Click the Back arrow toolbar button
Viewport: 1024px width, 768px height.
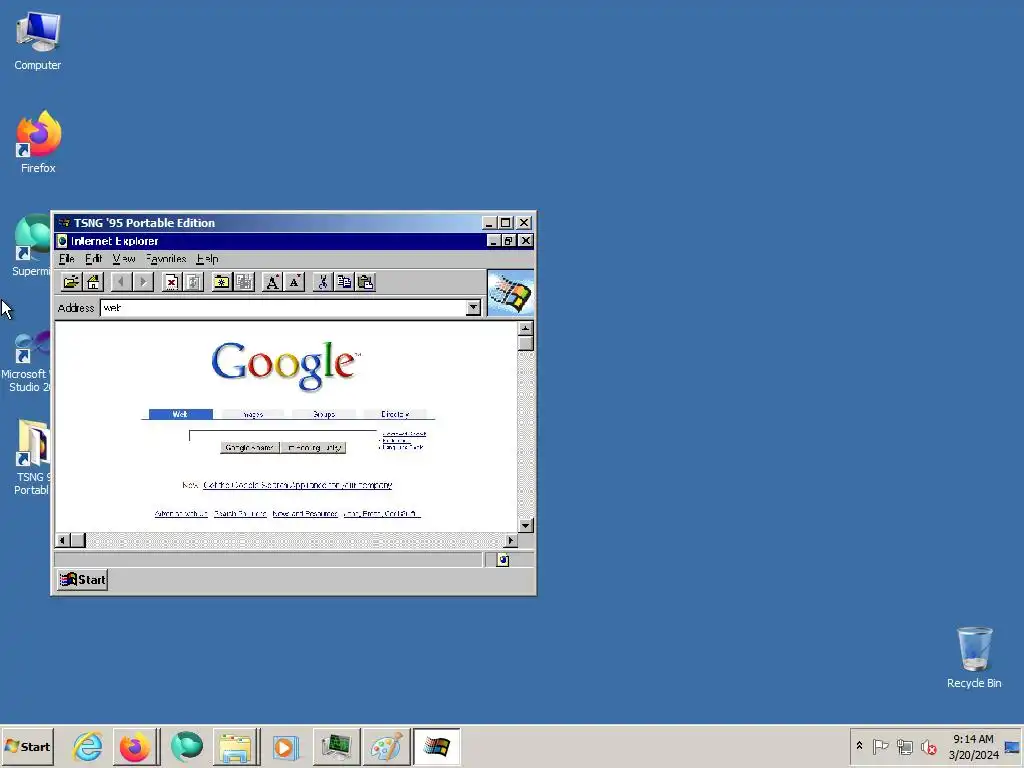coord(121,282)
